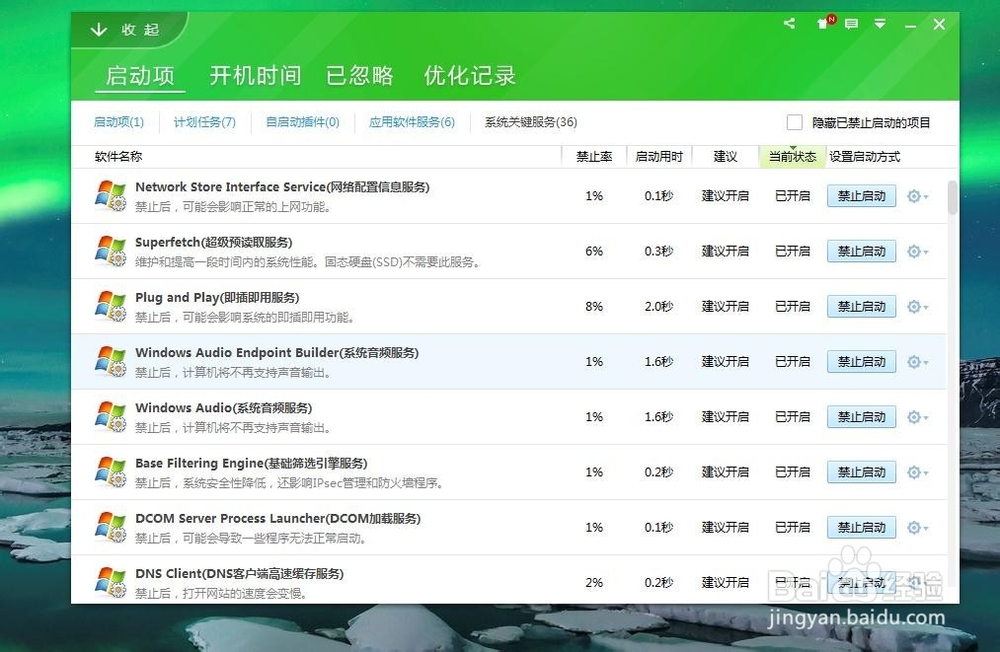Open 计划任务(7) sub-tab
The image size is (1000, 652).
(x=205, y=122)
